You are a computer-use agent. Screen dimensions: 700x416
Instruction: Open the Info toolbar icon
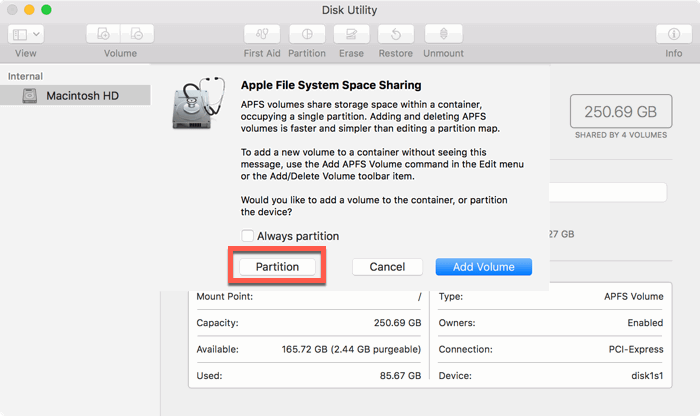673,34
